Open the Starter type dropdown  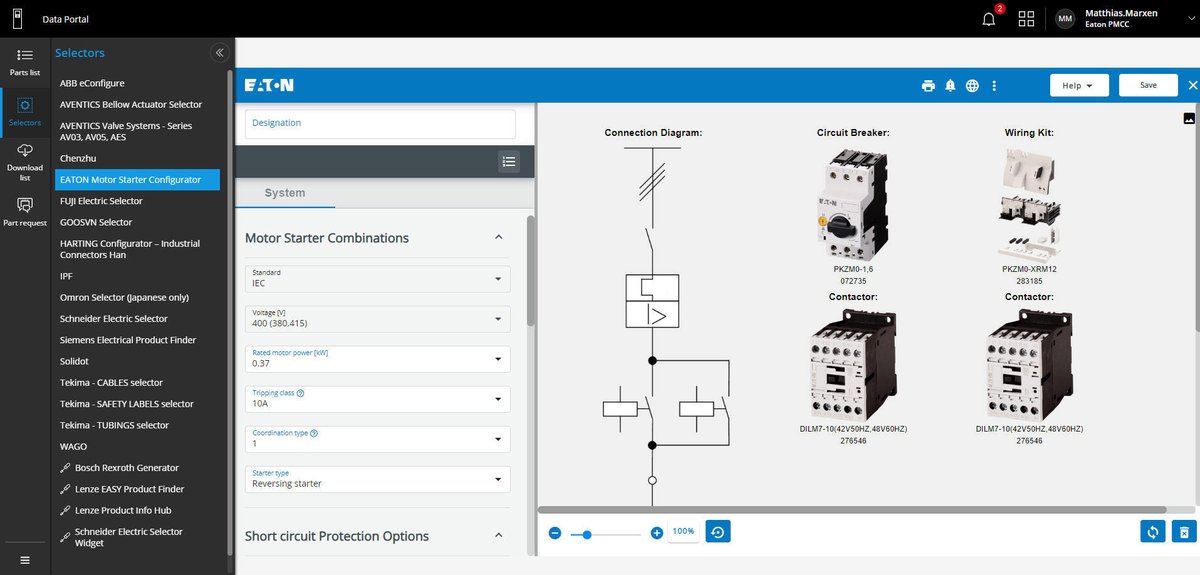pyautogui.click(x=378, y=479)
